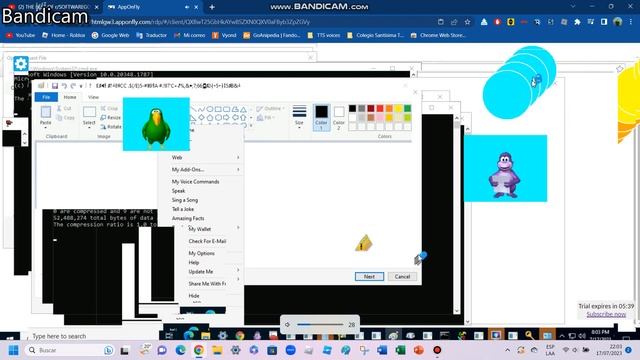The height and width of the screenshot is (360, 640).
Task: Select the oval shape in Paint shapes gallery
Action: [x=210, y=109]
